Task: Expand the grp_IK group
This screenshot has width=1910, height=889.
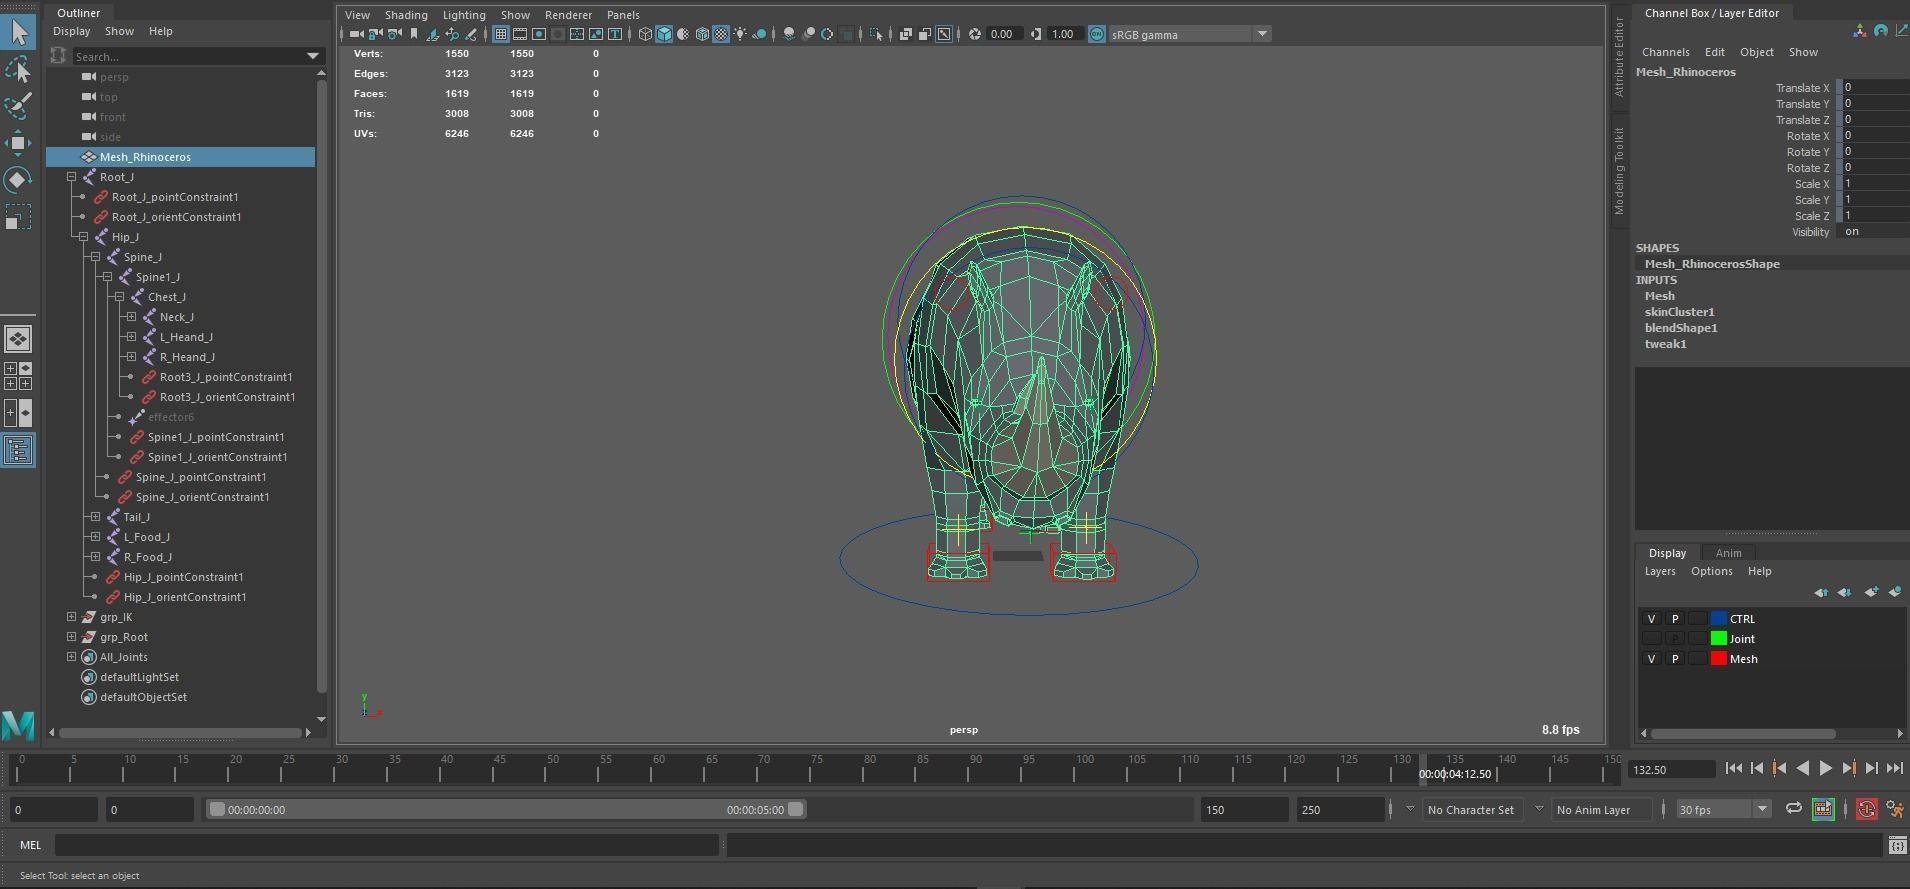Action: [x=71, y=617]
